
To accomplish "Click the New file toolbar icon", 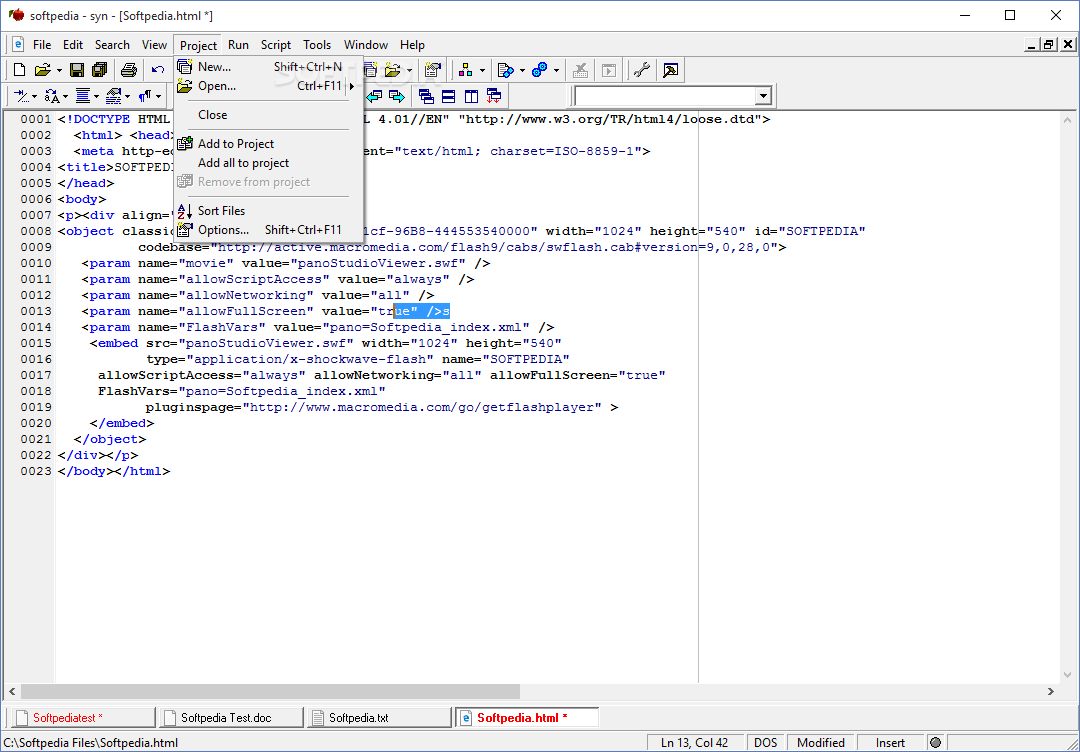I will tap(19, 70).
